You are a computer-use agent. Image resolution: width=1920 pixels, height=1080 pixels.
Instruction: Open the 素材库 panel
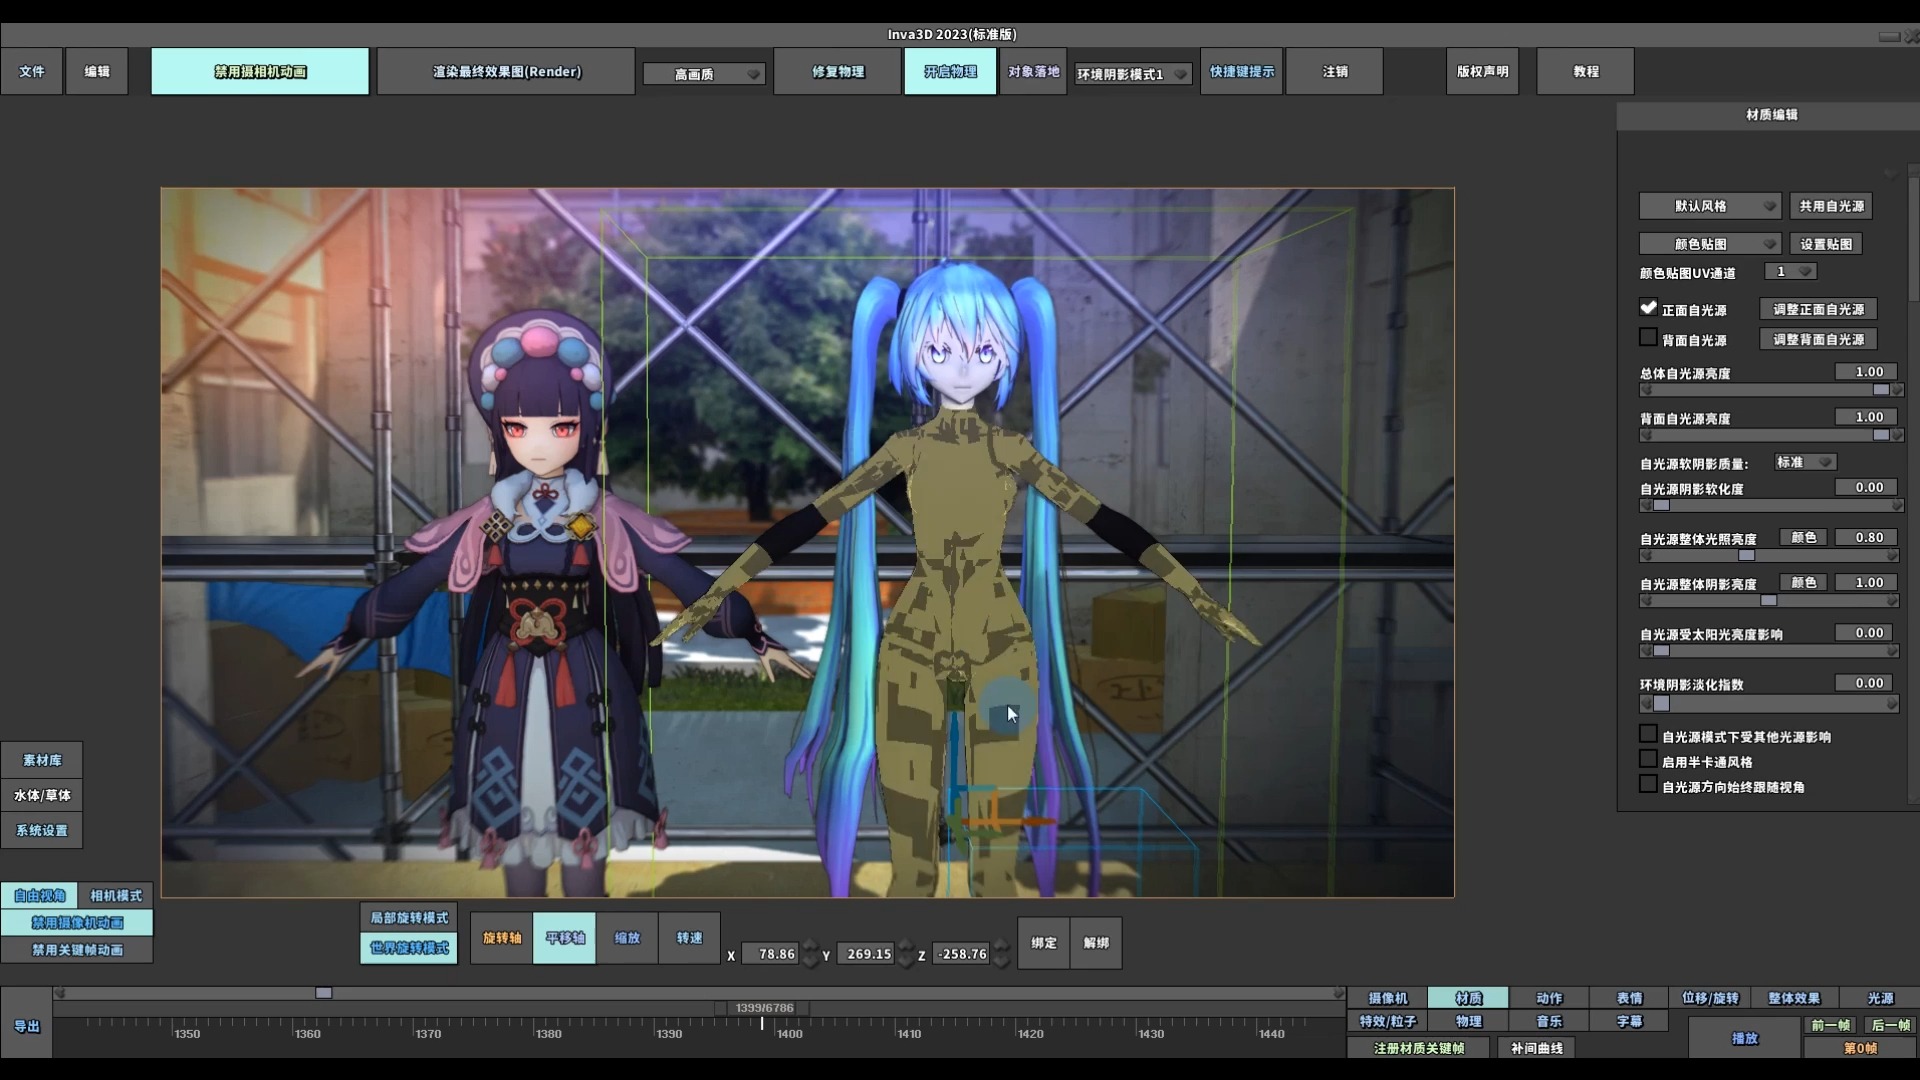[42, 761]
